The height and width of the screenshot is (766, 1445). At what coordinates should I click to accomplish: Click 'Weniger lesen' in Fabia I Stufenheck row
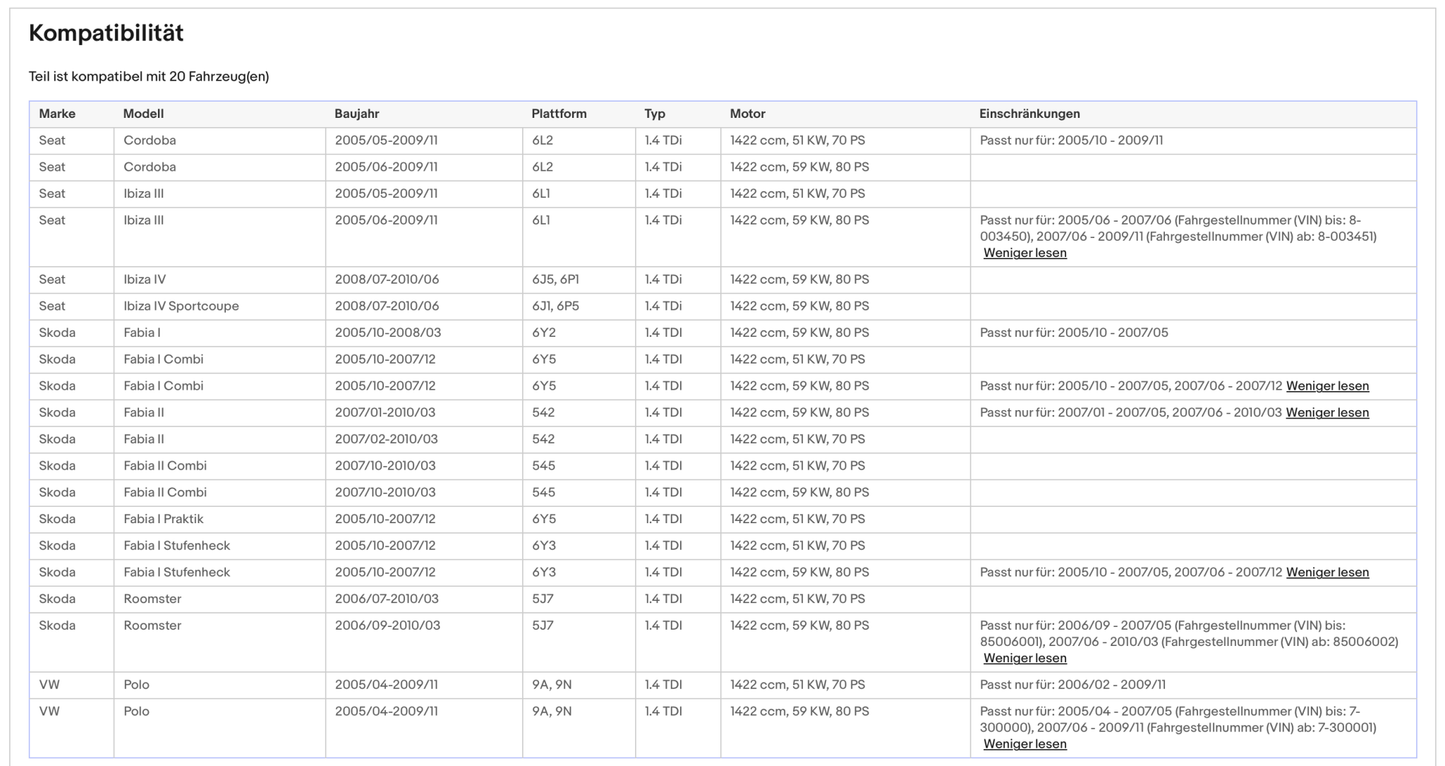[1327, 573]
